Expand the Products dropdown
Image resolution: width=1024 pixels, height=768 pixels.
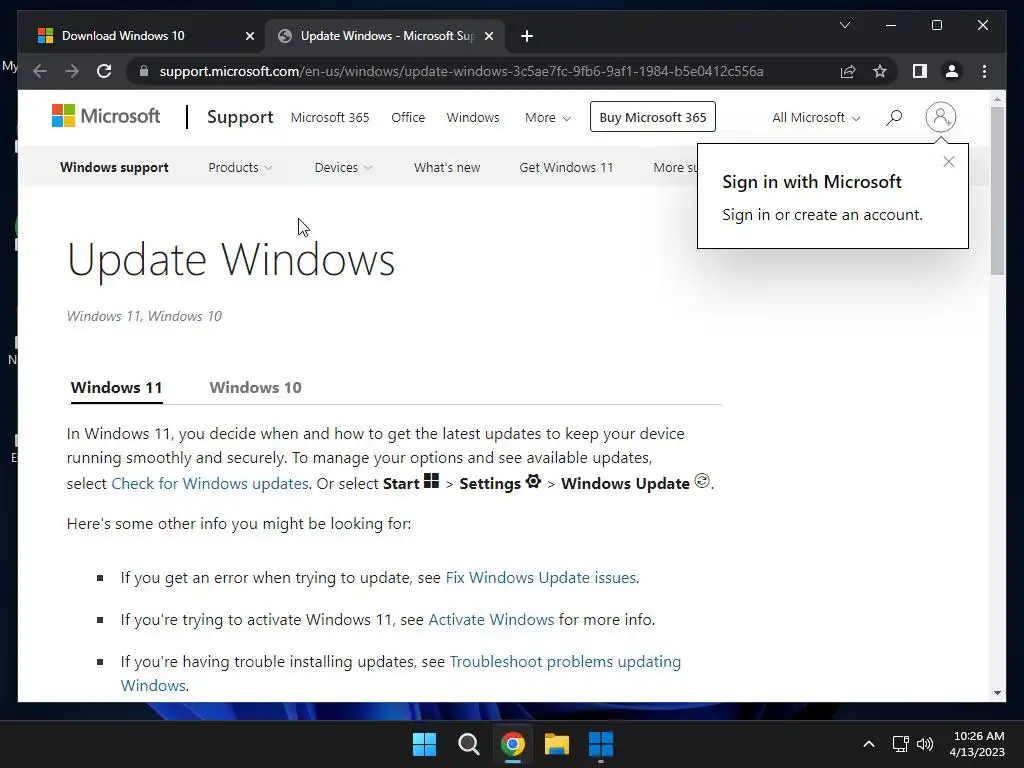coord(240,167)
